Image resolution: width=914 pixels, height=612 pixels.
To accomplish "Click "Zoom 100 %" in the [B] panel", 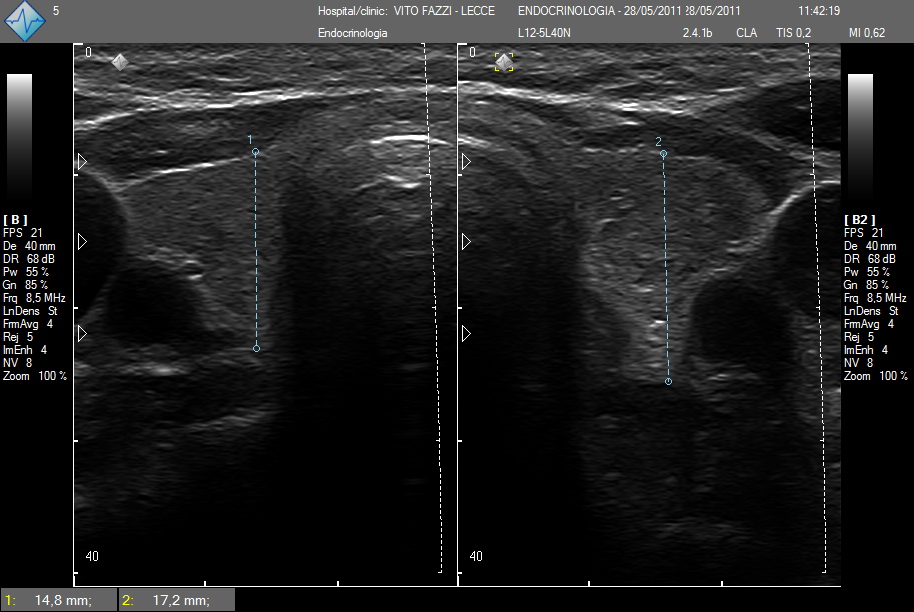I will (x=35, y=376).
